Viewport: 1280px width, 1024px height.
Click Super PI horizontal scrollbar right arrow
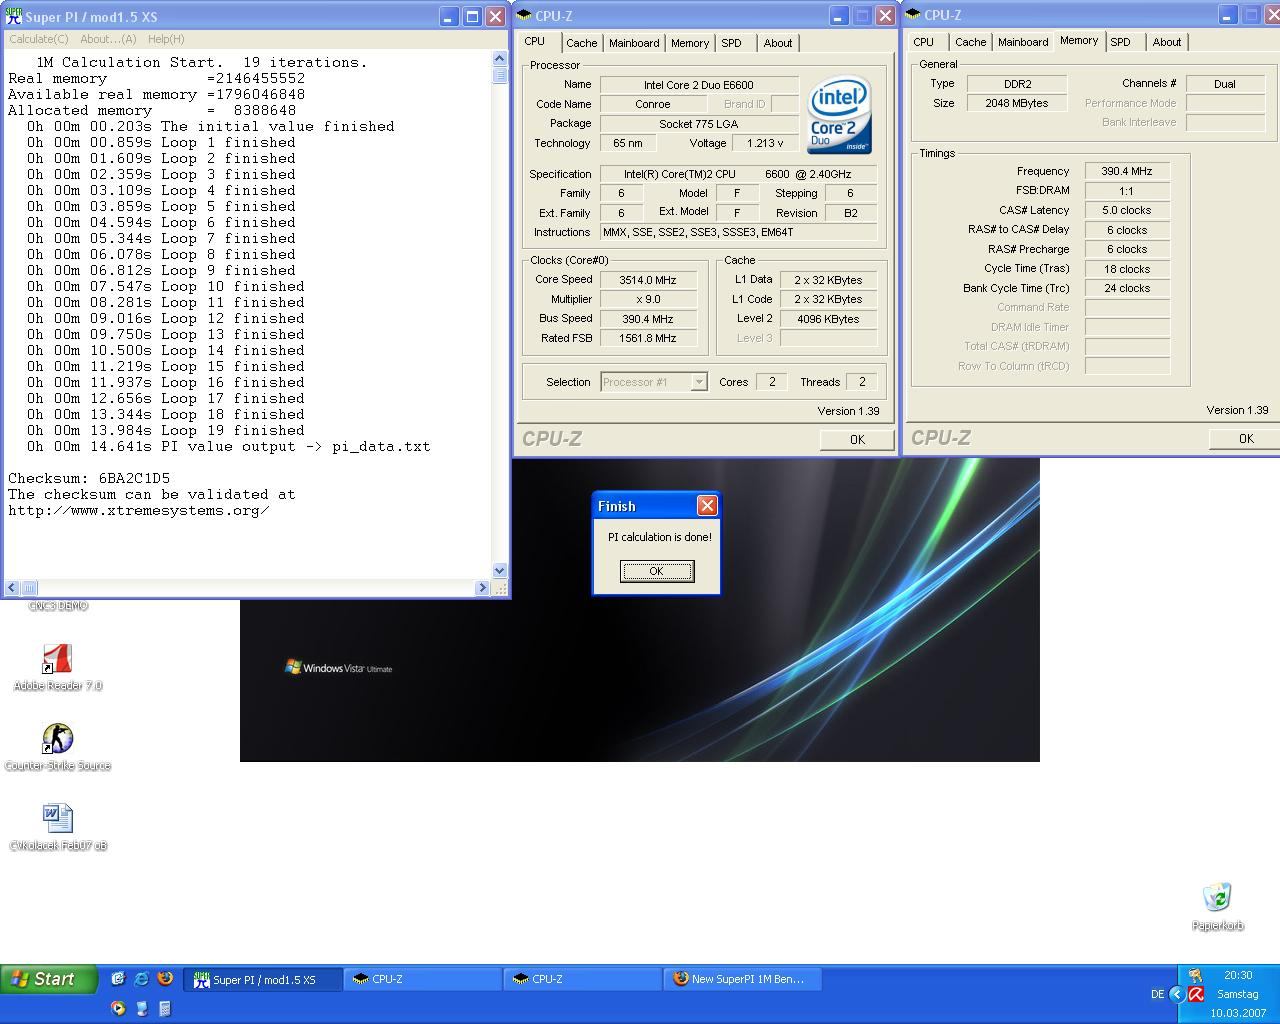pos(482,587)
